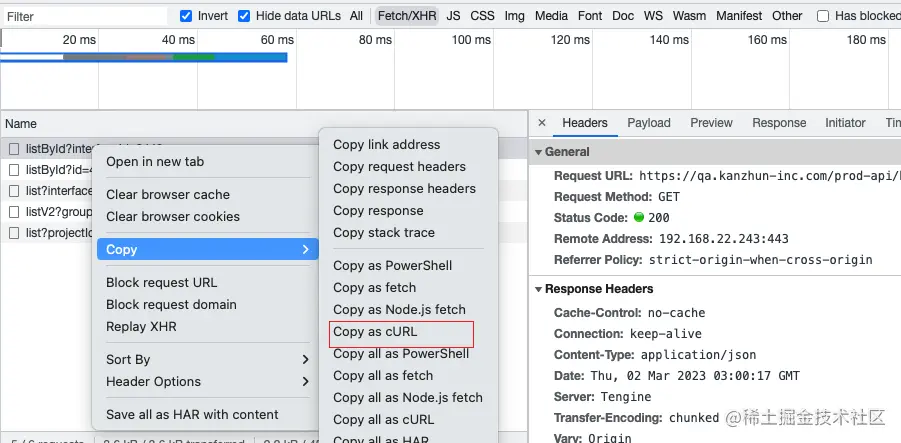Screen dimensions: 901x443
Task: Close the request details panel
Action: (541, 123)
